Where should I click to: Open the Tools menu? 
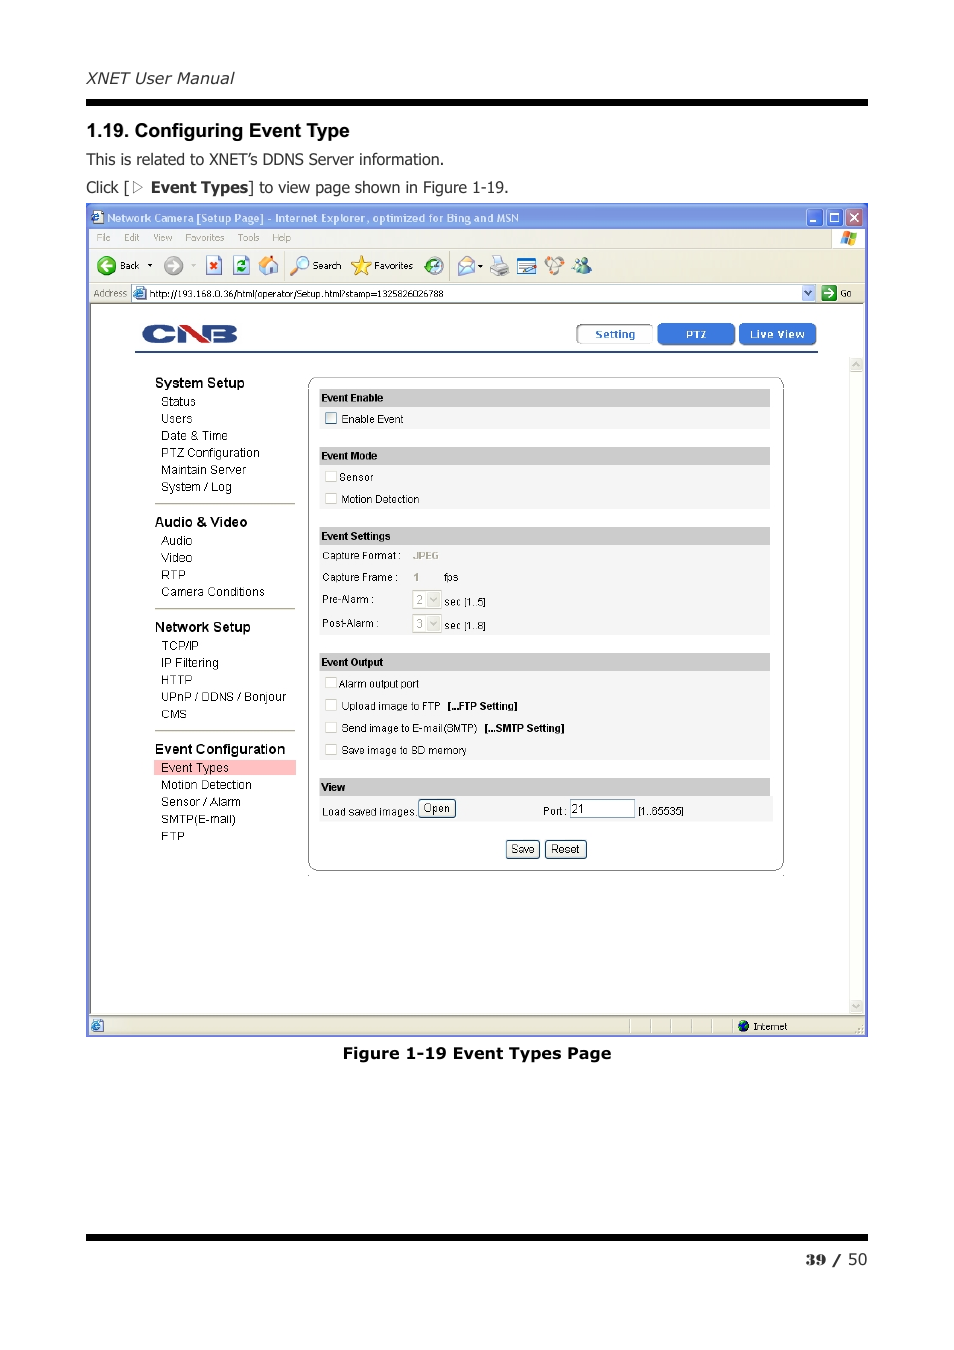[249, 238]
